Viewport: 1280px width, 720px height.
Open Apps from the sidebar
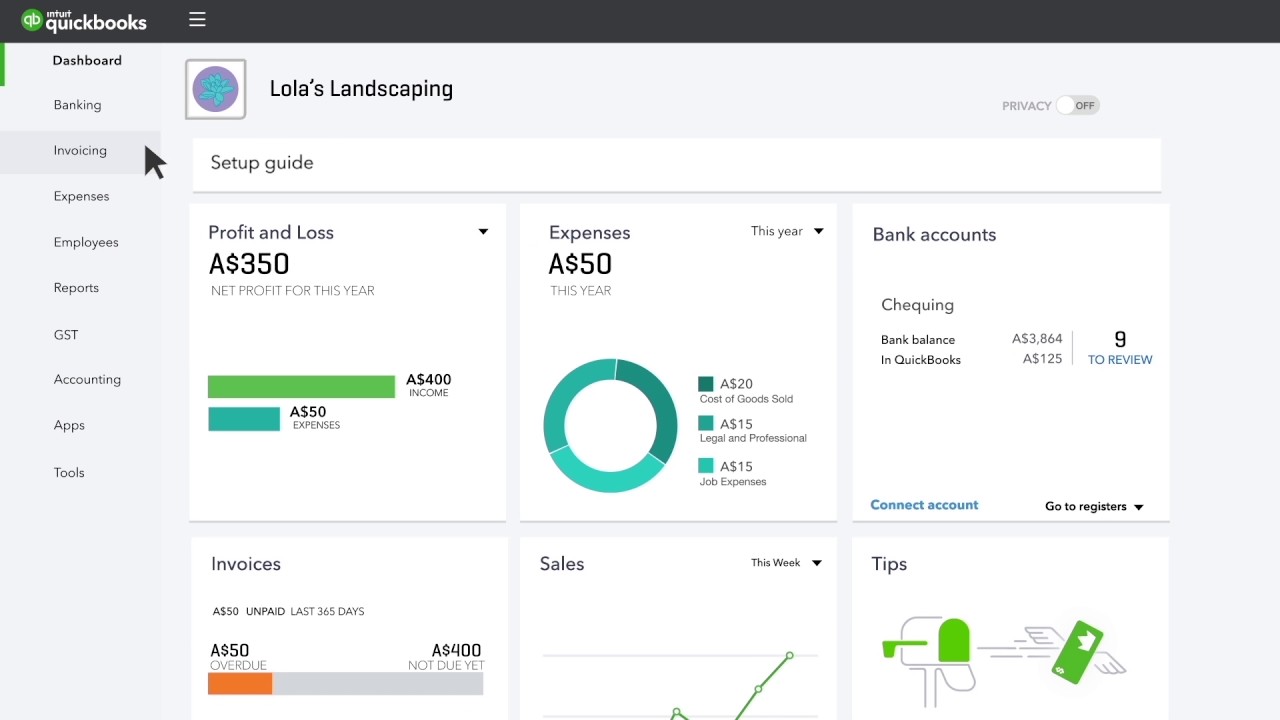coord(69,425)
